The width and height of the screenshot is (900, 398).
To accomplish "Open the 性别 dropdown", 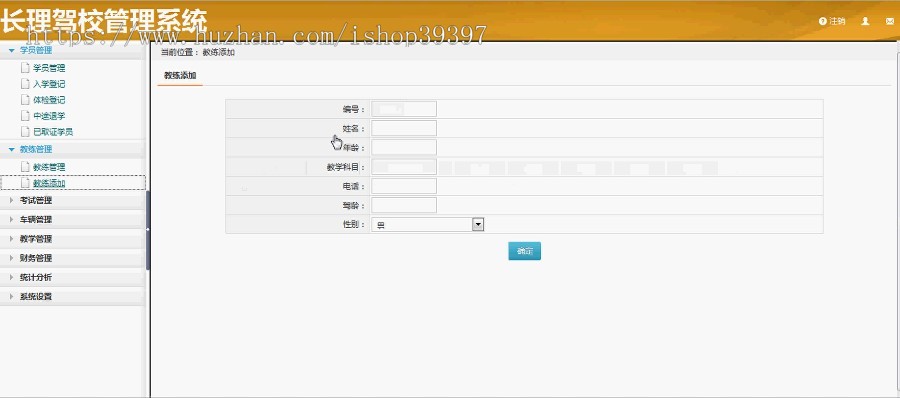I will [428, 225].
